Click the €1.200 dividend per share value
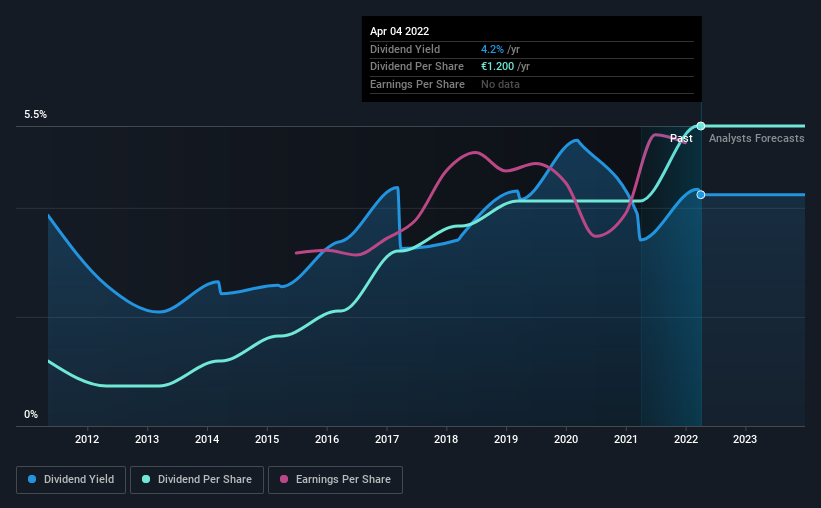This screenshot has height=508, width=821. click(497, 67)
